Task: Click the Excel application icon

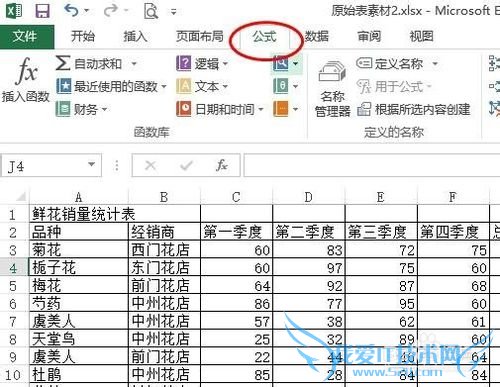Action: (14, 11)
